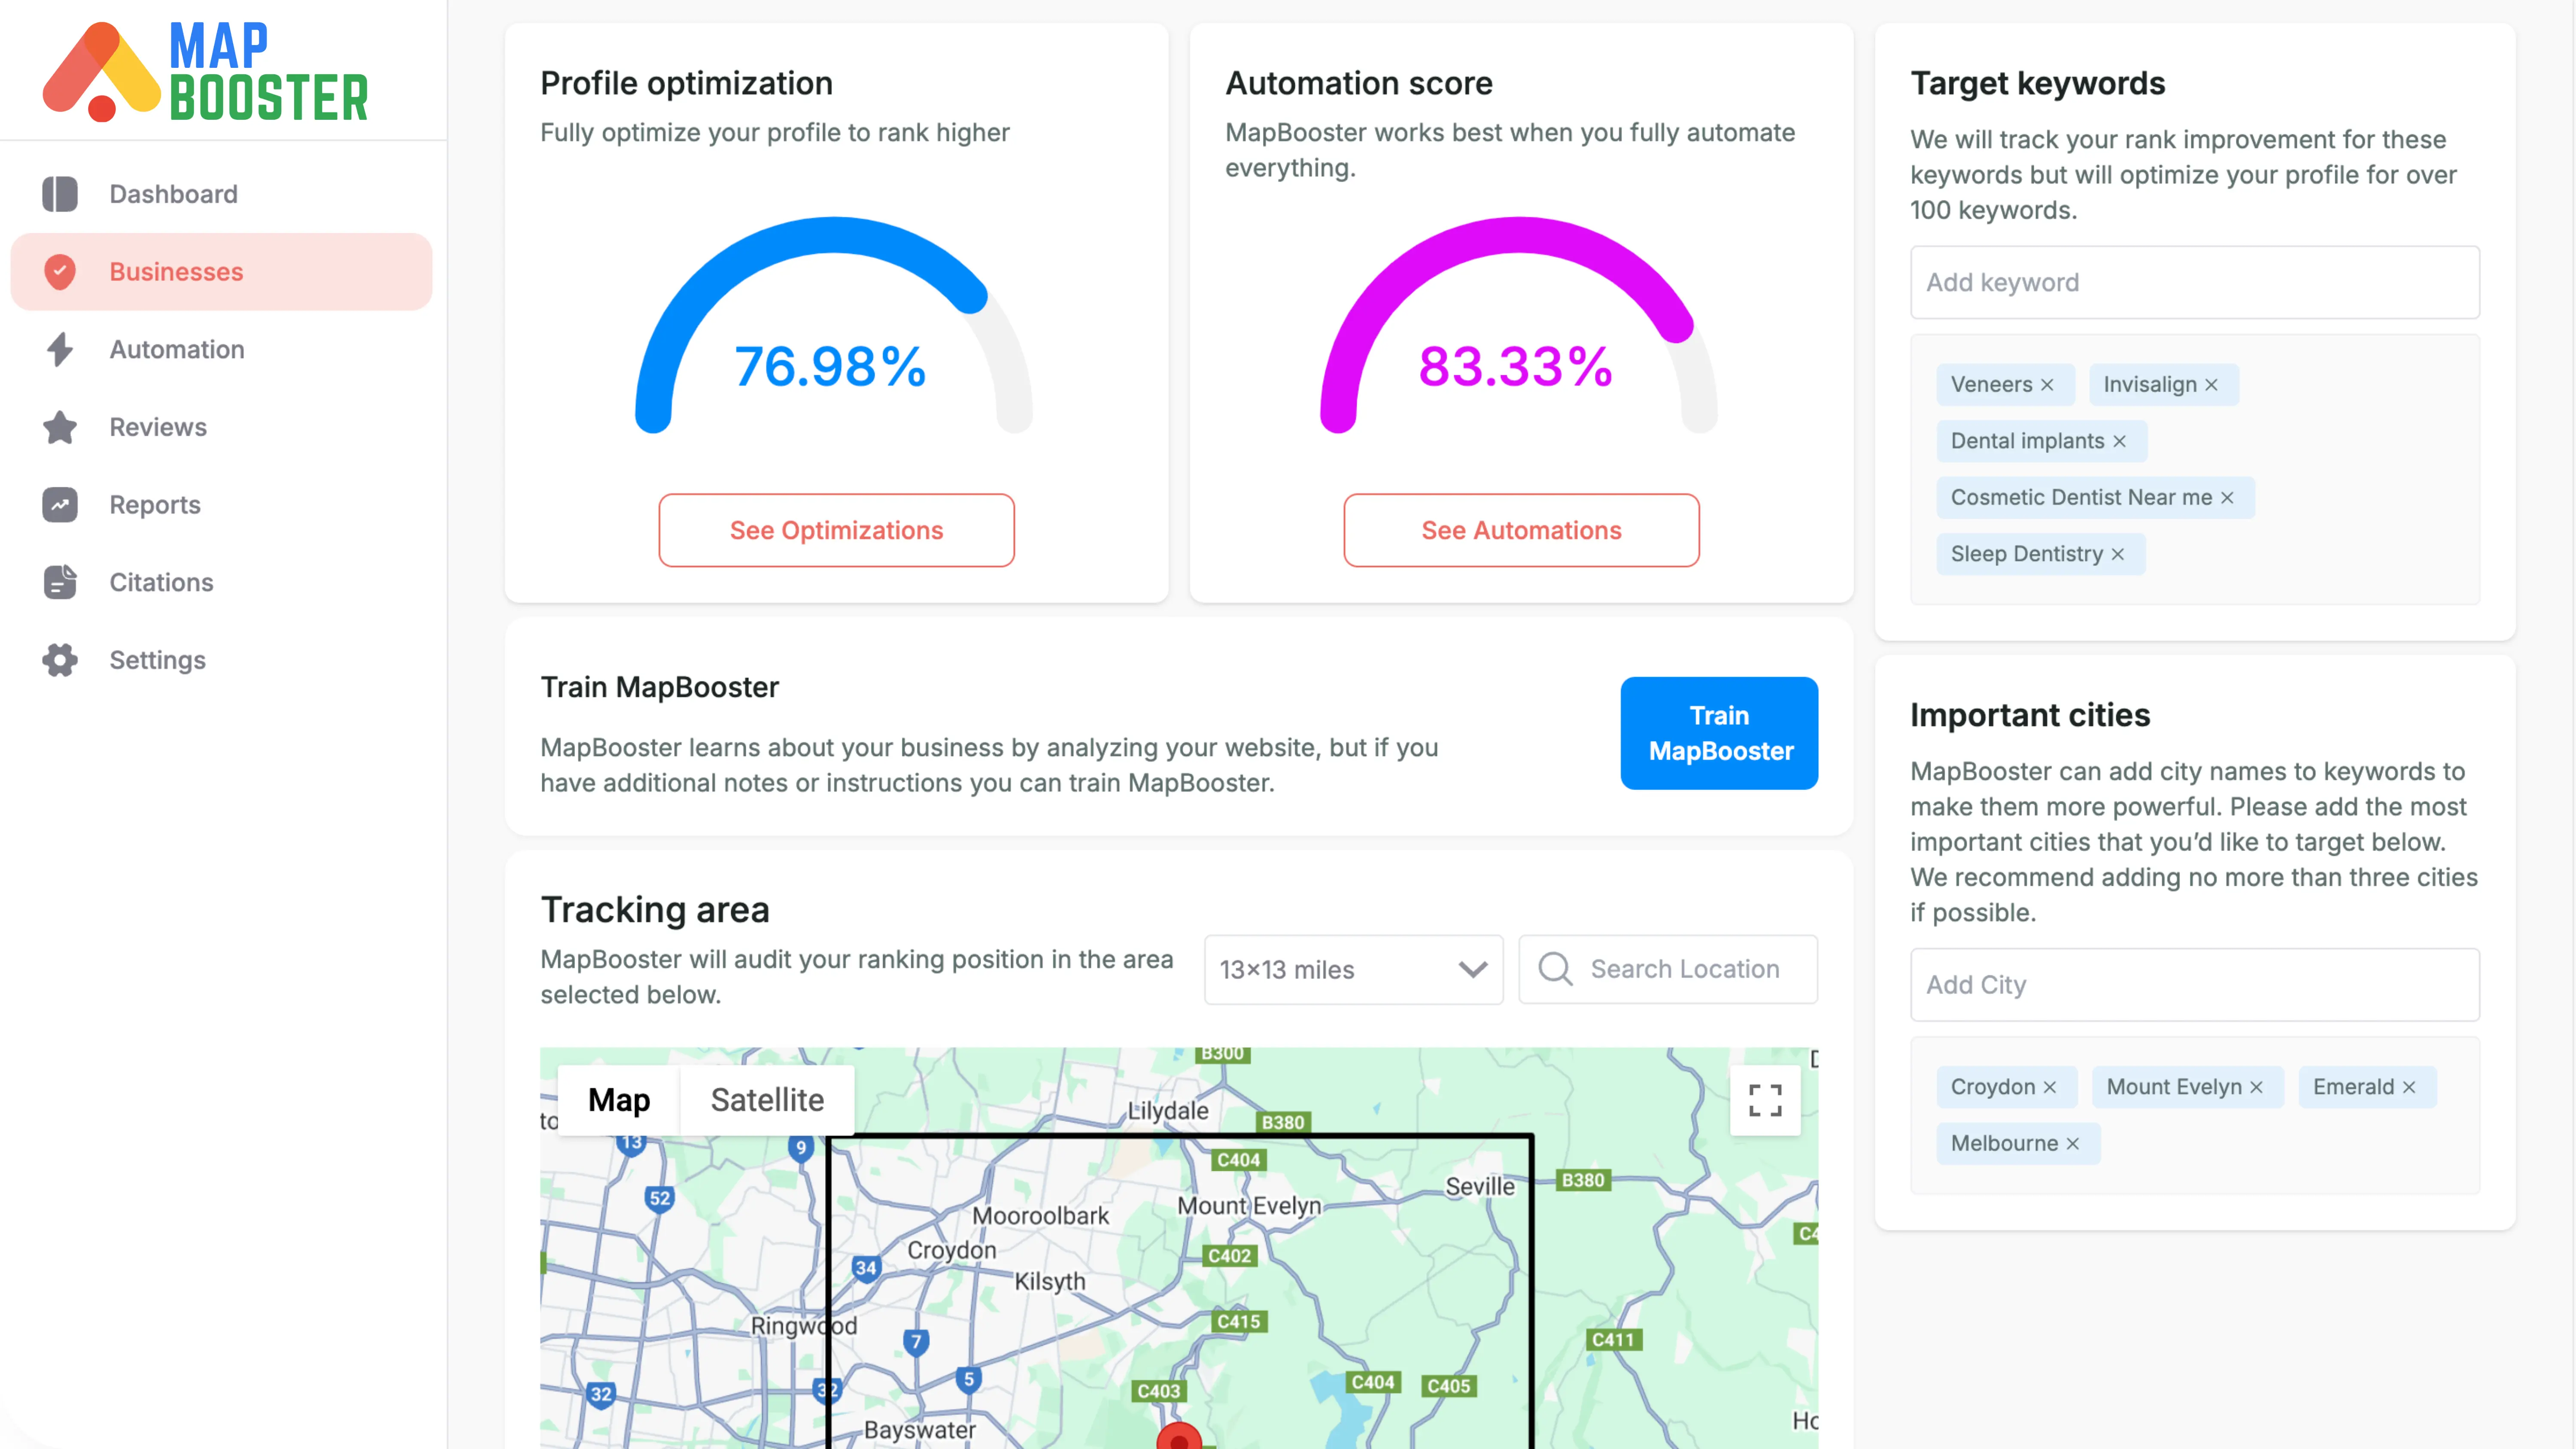
Task: Click the Bayswater map label
Action: pos(919,1430)
